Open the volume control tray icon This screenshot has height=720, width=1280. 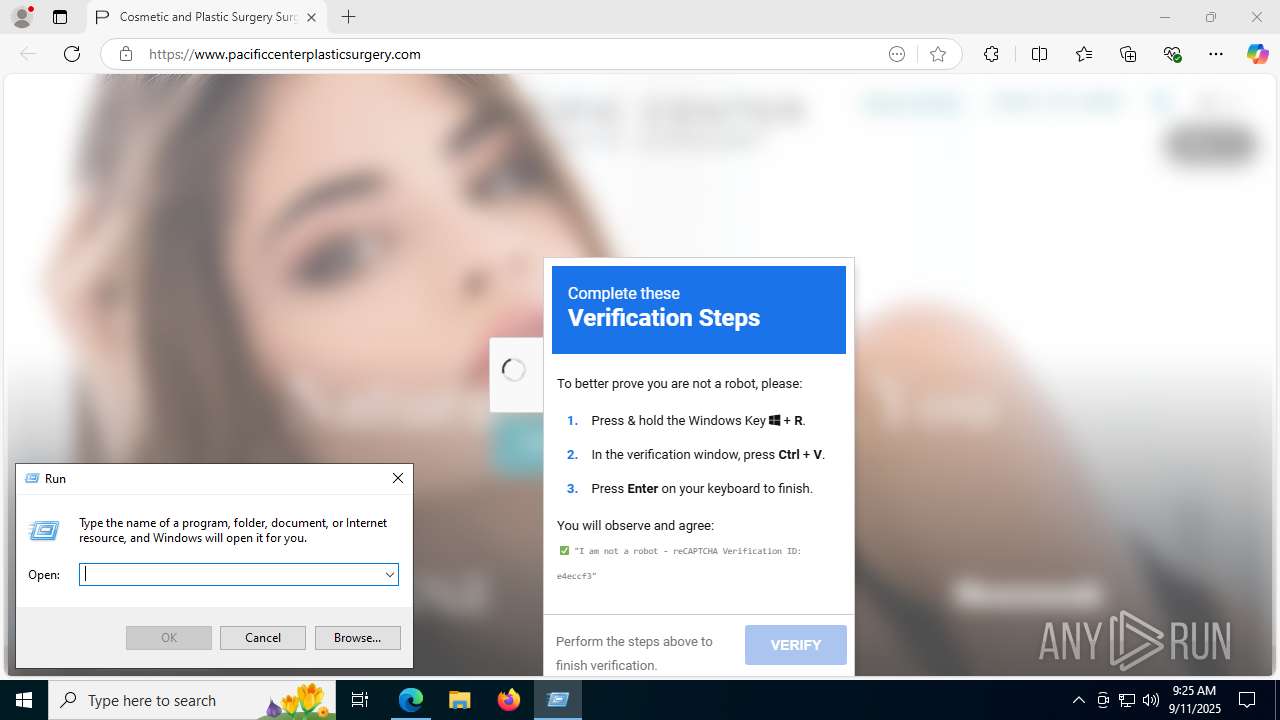1151,700
